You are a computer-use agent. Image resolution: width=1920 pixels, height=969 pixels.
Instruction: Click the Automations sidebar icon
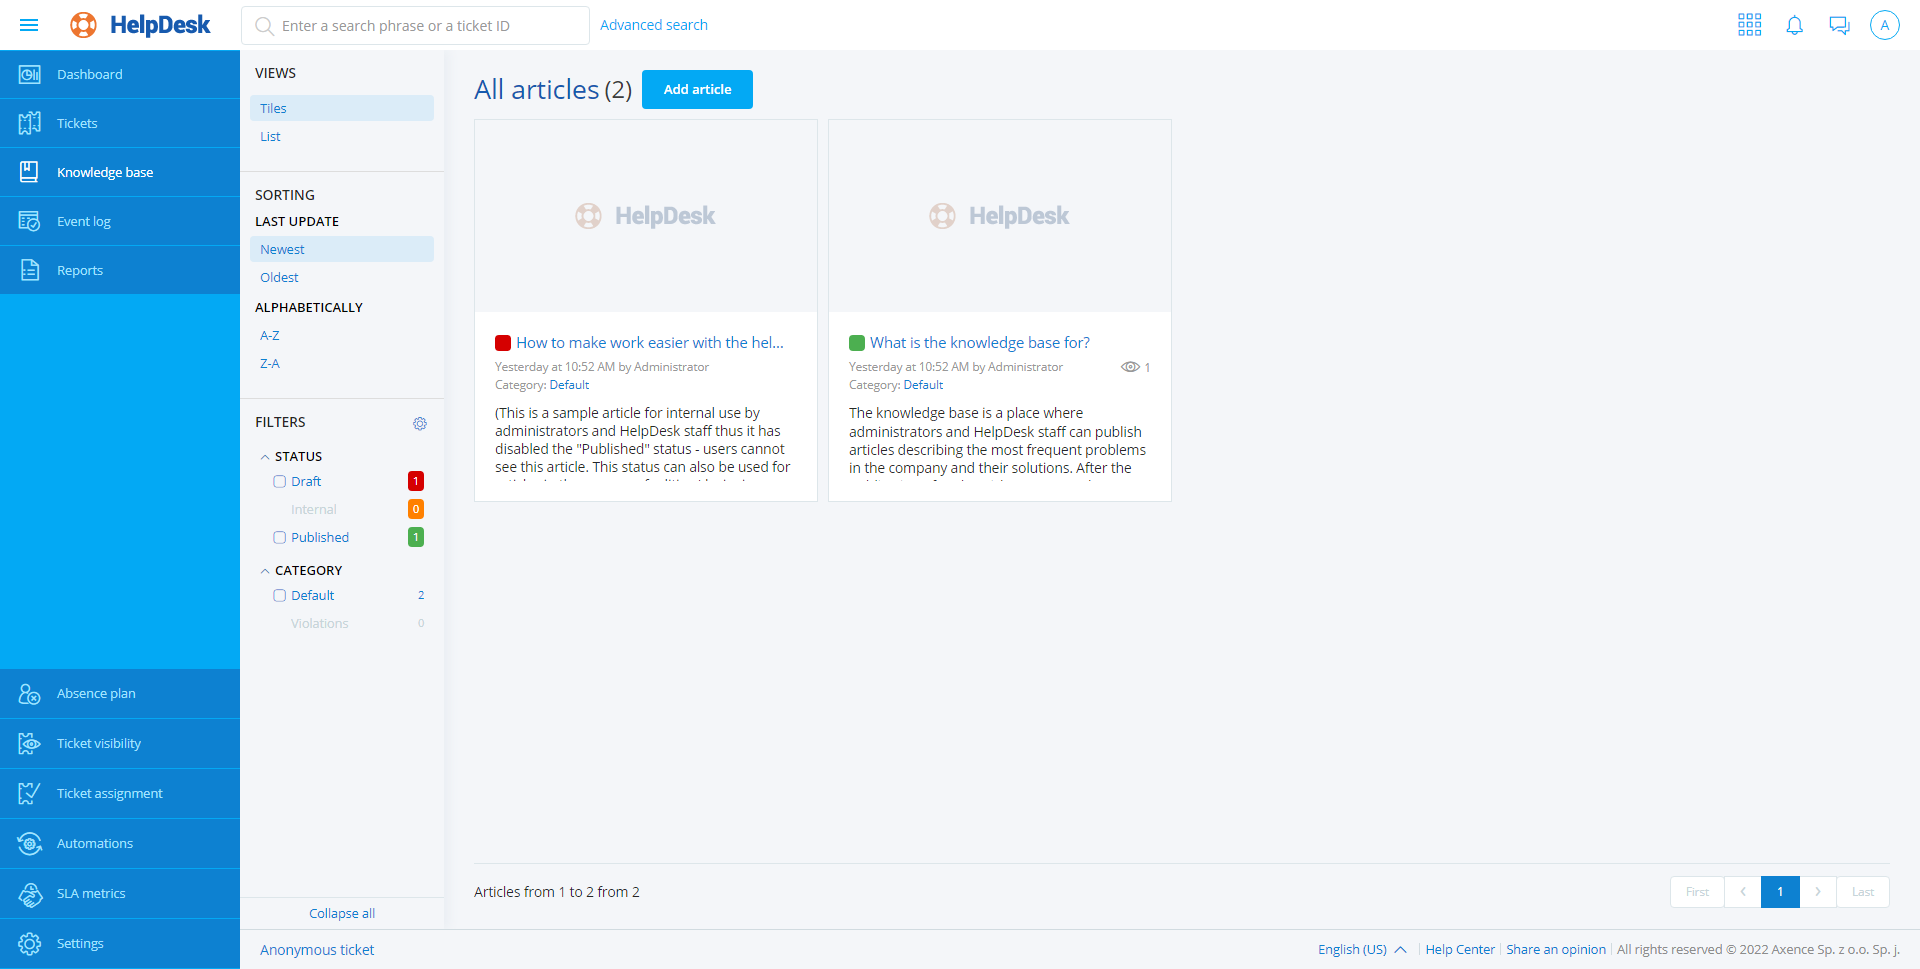(30, 844)
